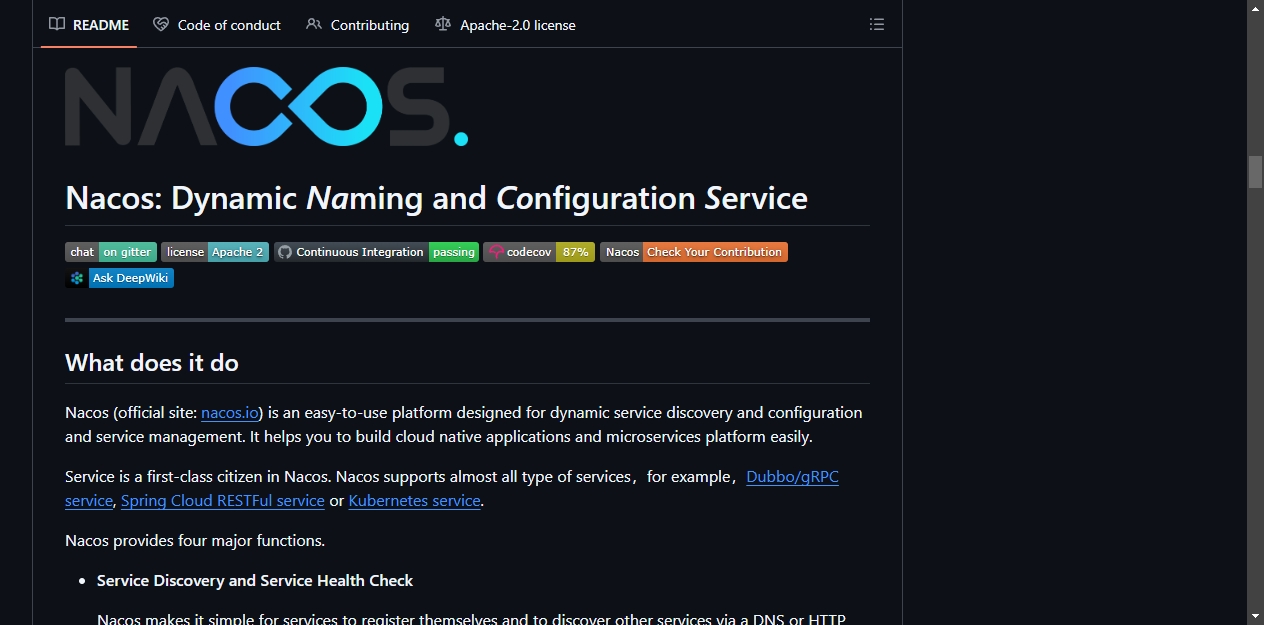Open the Contributing tab
This screenshot has width=1264, height=625.
358,25
